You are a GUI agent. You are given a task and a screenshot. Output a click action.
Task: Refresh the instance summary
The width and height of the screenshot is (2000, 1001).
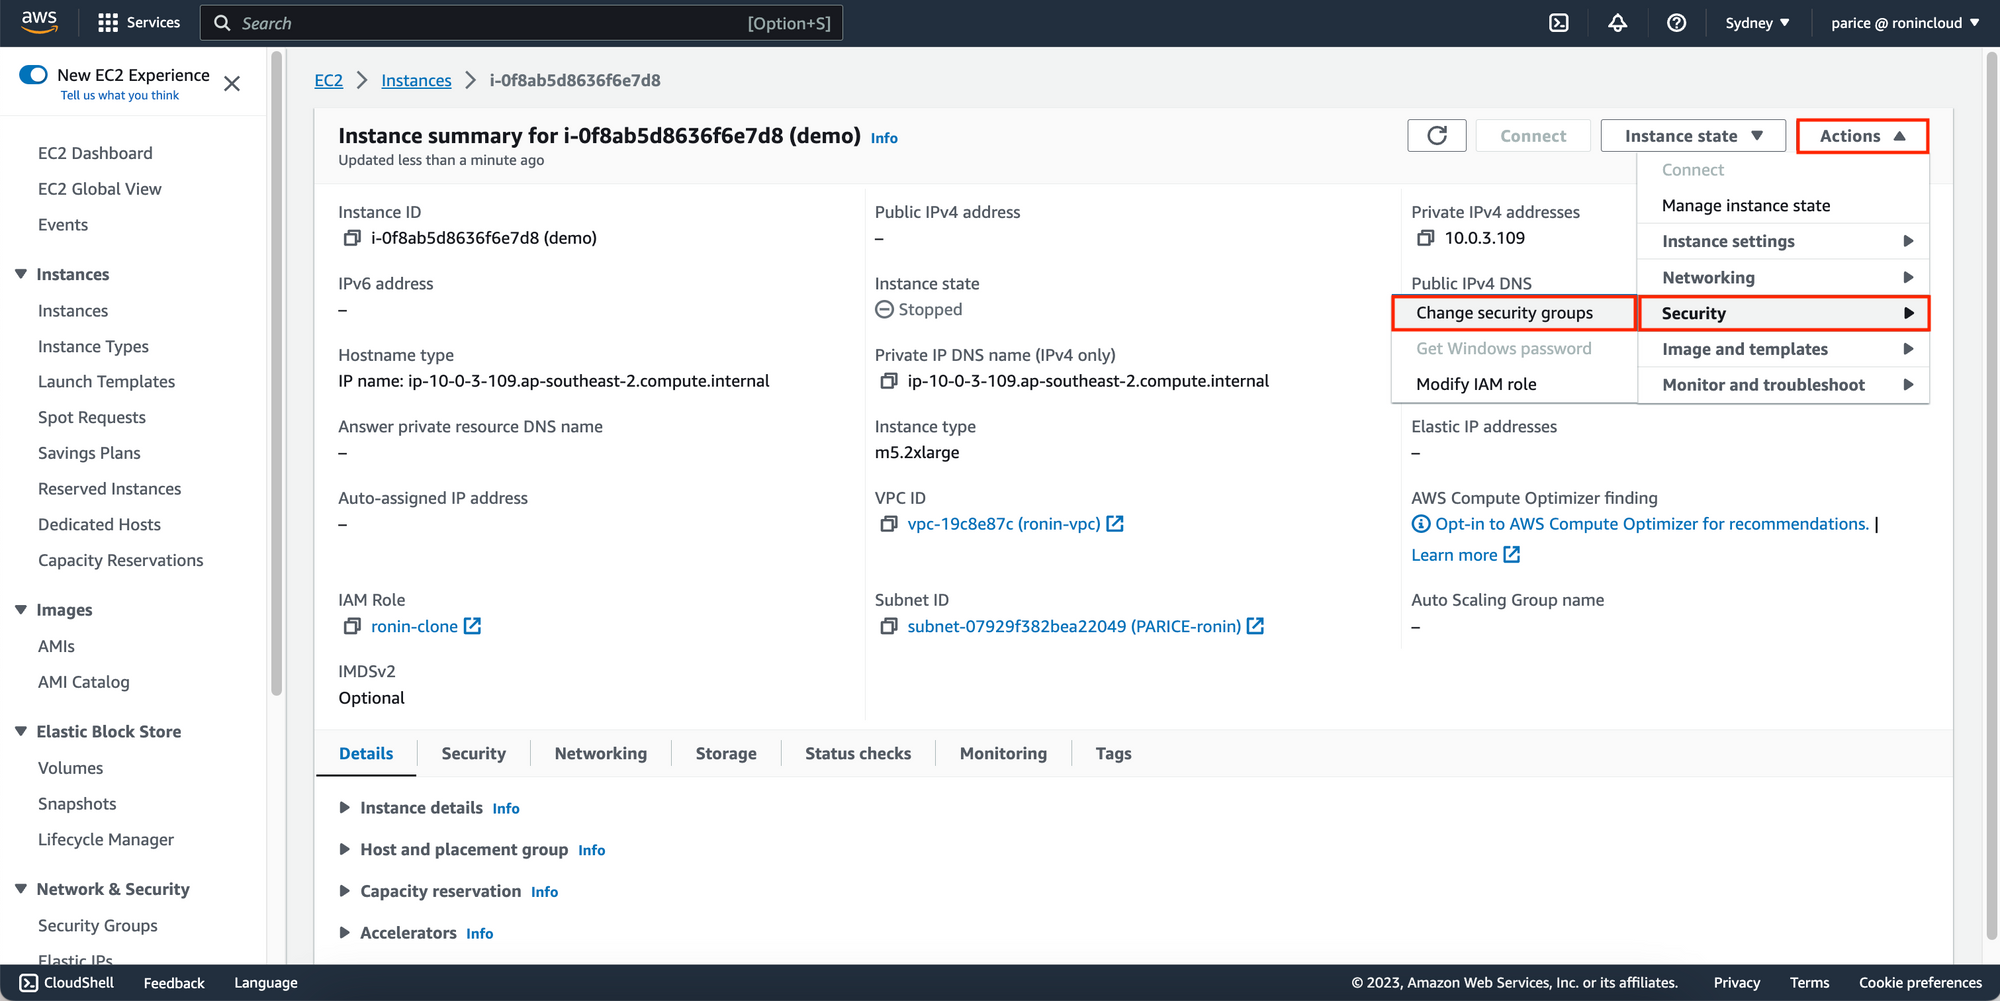click(1437, 136)
